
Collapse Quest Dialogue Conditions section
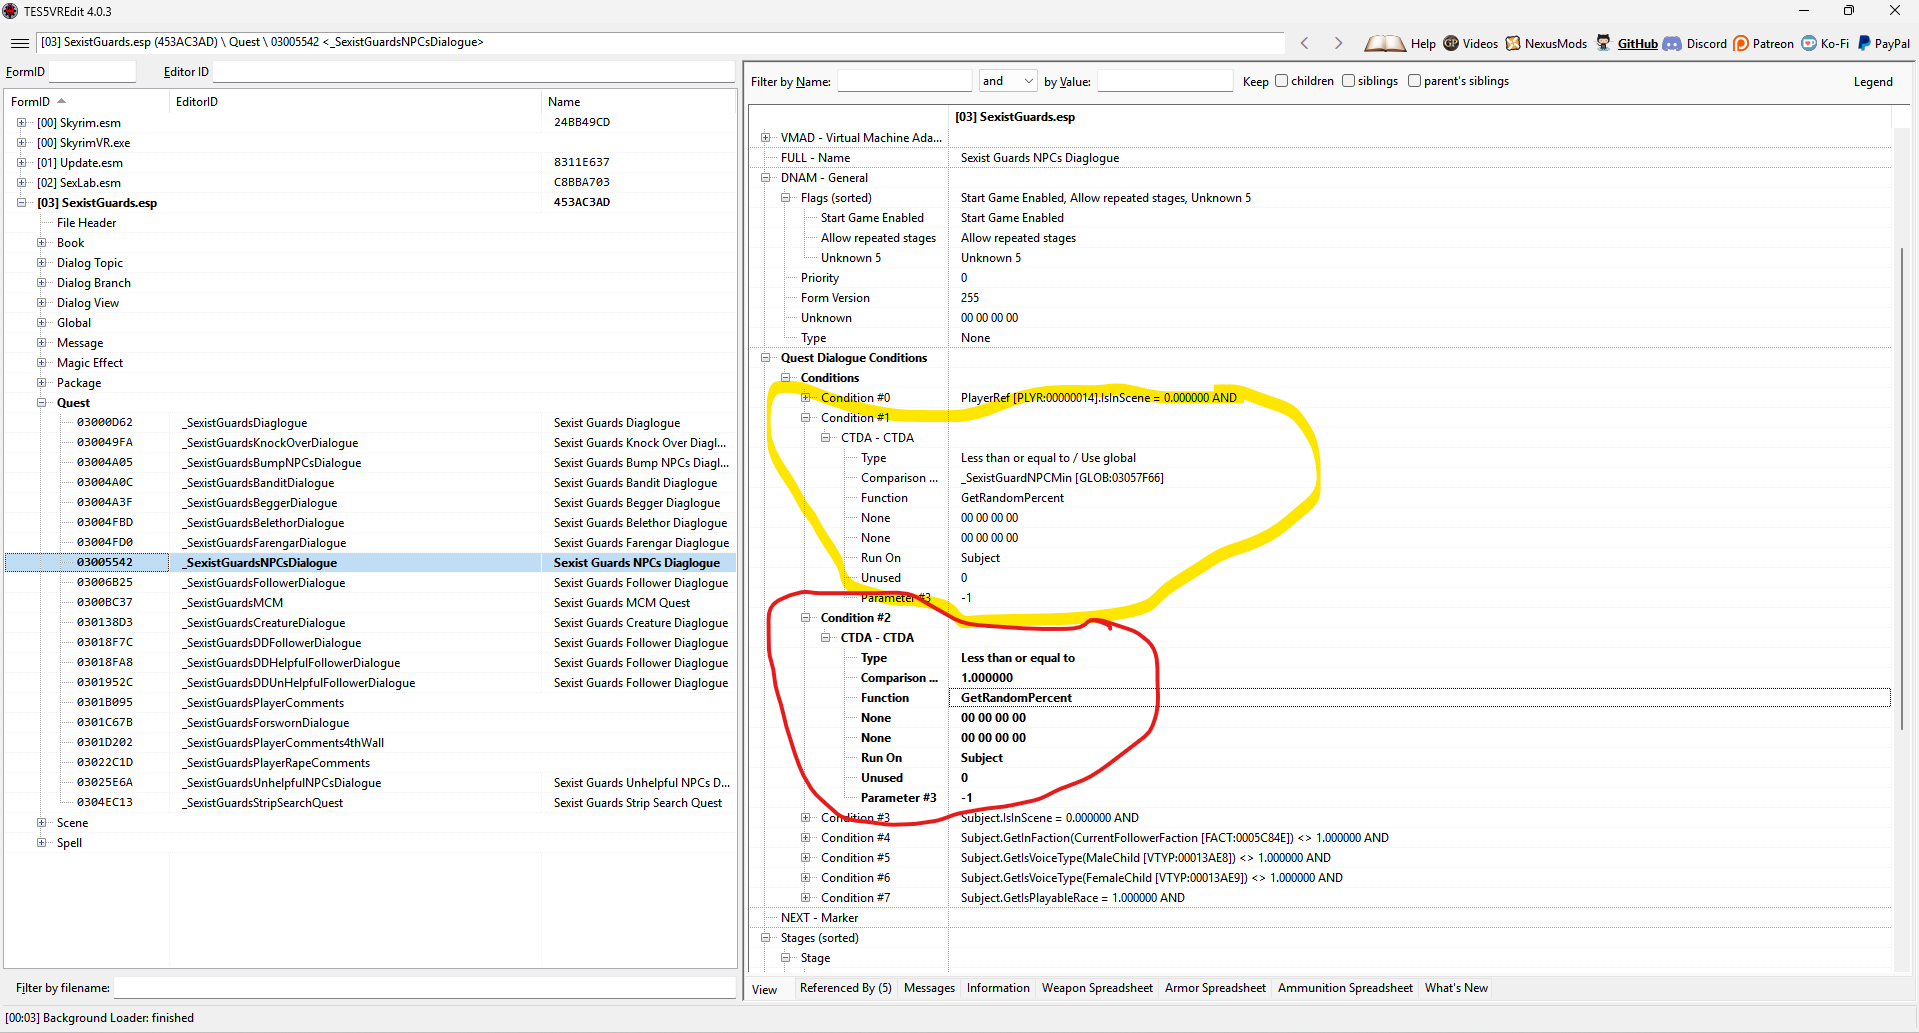(766, 358)
